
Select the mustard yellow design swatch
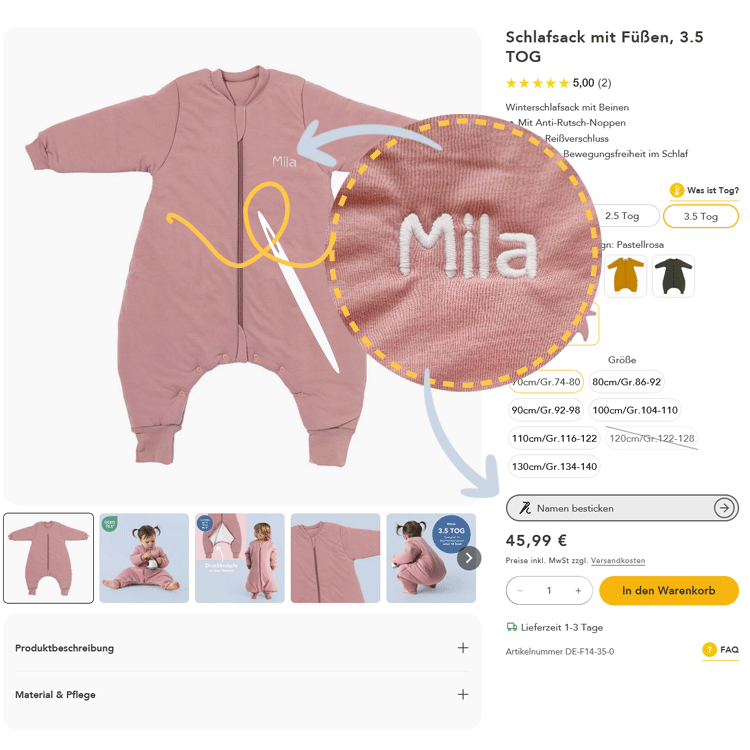pyautogui.click(x=626, y=276)
